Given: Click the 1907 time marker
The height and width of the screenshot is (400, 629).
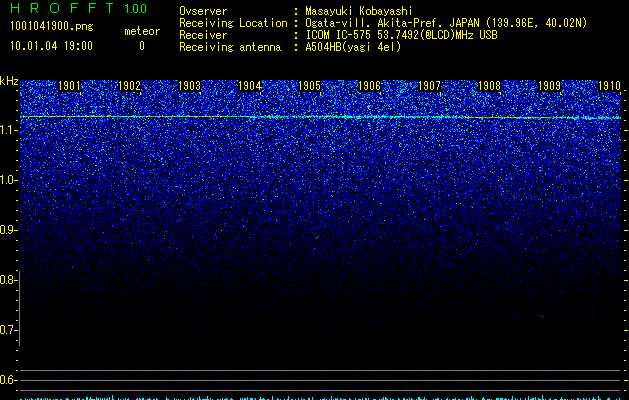Looking at the screenshot, I should click(429, 86).
